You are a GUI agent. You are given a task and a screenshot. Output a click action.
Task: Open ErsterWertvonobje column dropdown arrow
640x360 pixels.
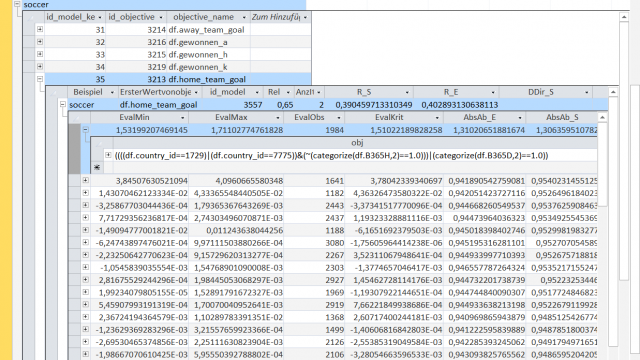coord(196,92)
